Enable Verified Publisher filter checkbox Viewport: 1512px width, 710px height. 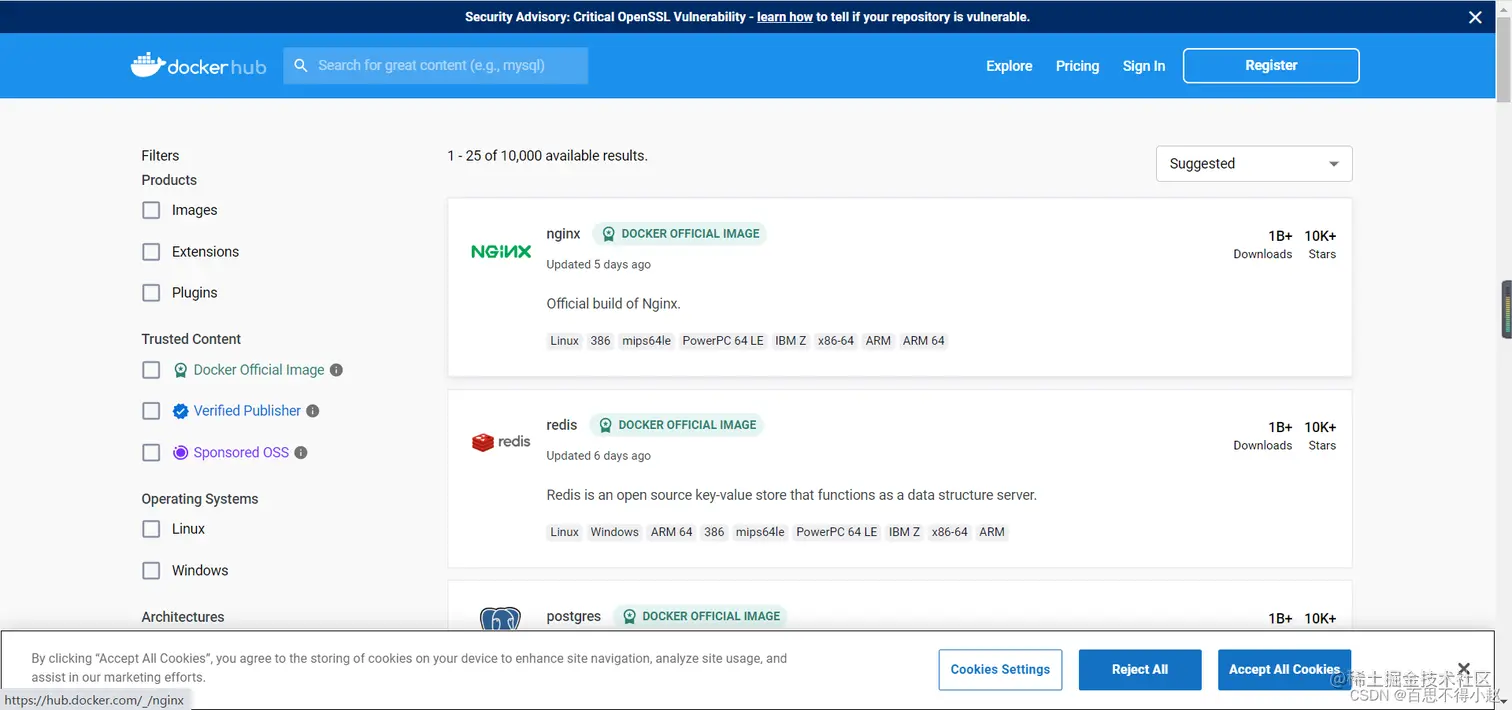pos(151,411)
